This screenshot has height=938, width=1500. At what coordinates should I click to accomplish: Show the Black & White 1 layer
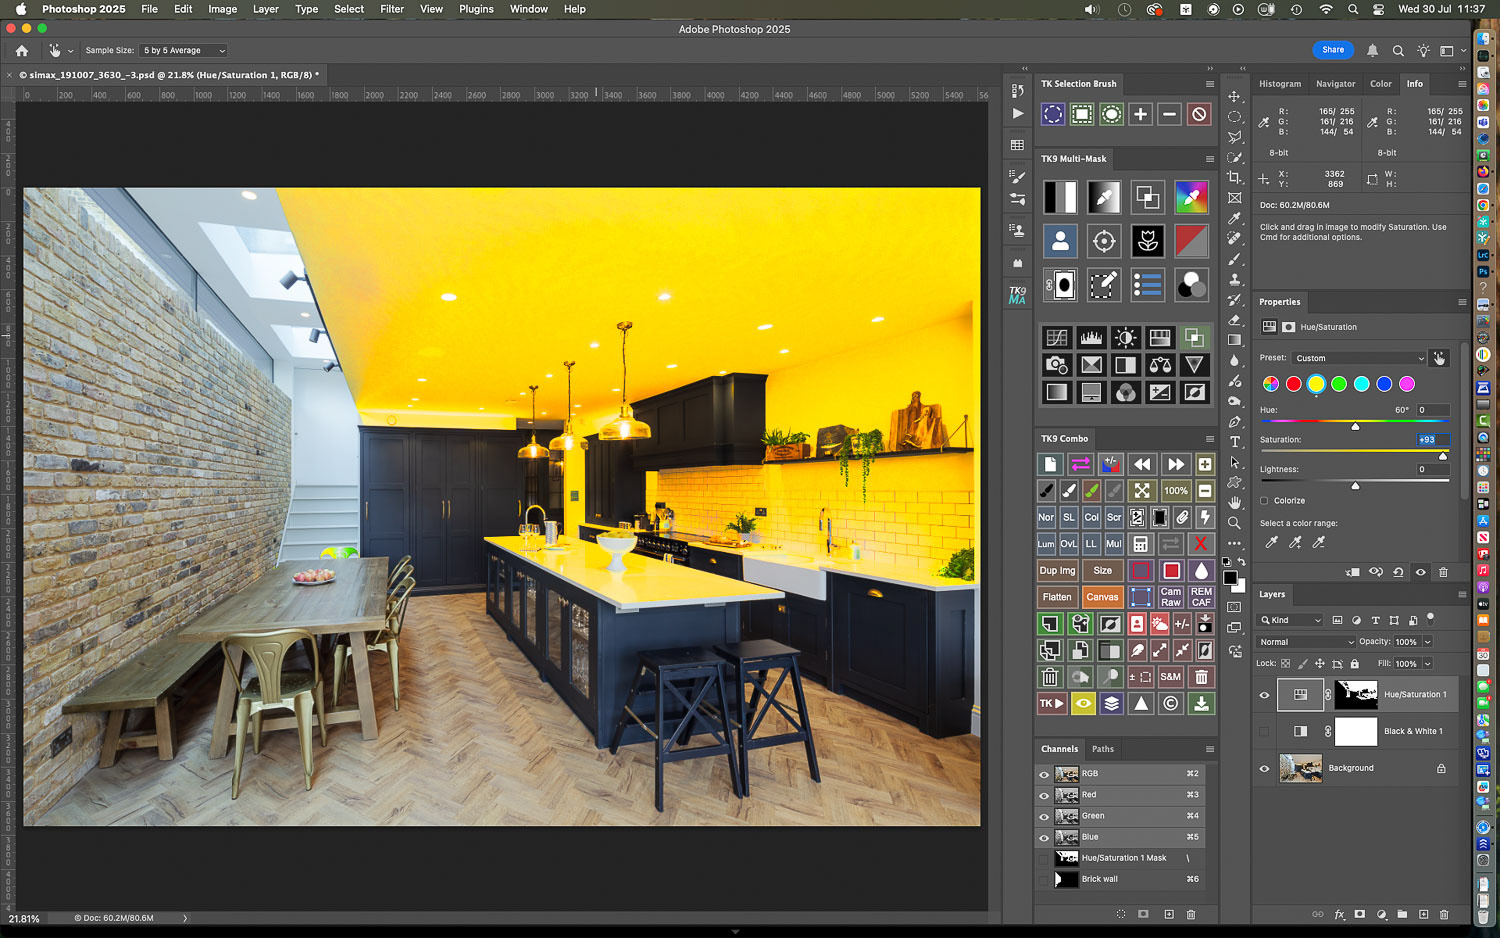point(1264,732)
